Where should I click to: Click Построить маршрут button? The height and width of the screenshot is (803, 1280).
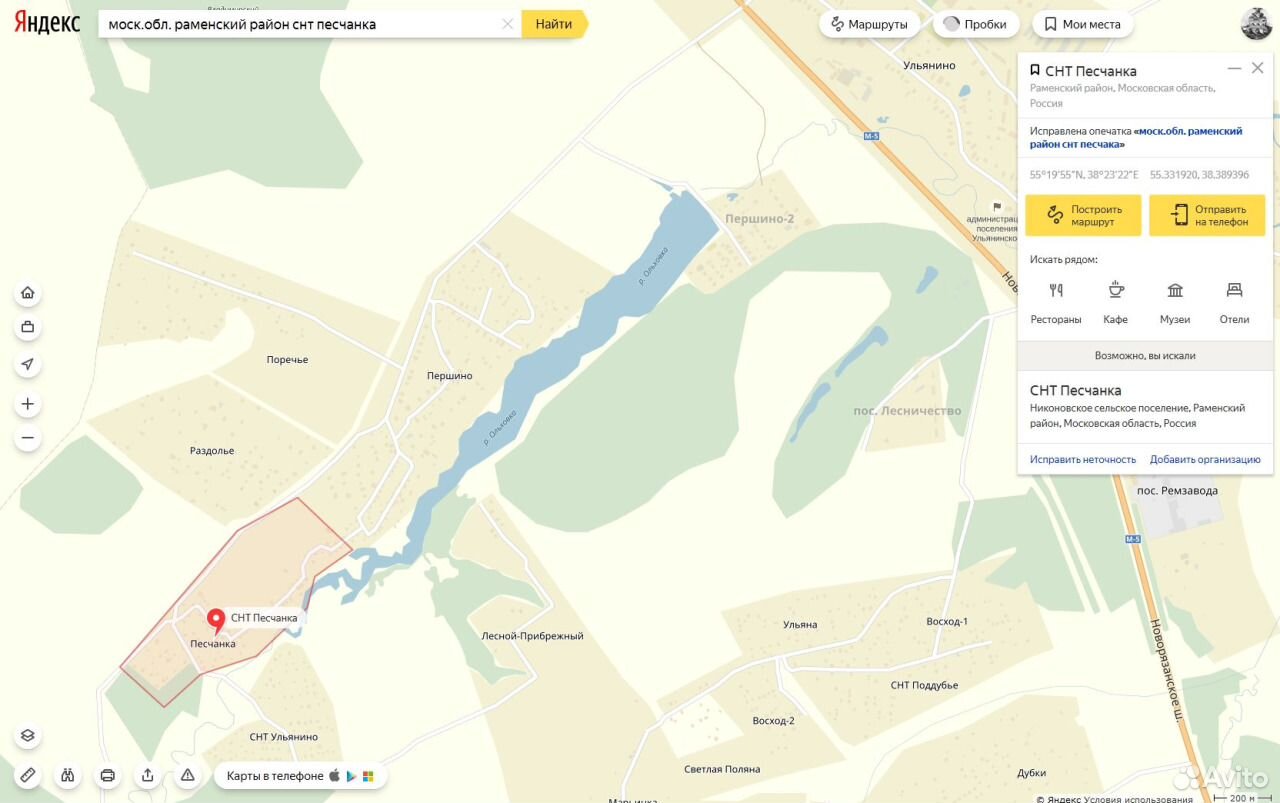pyautogui.click(x=1083, y=215)
